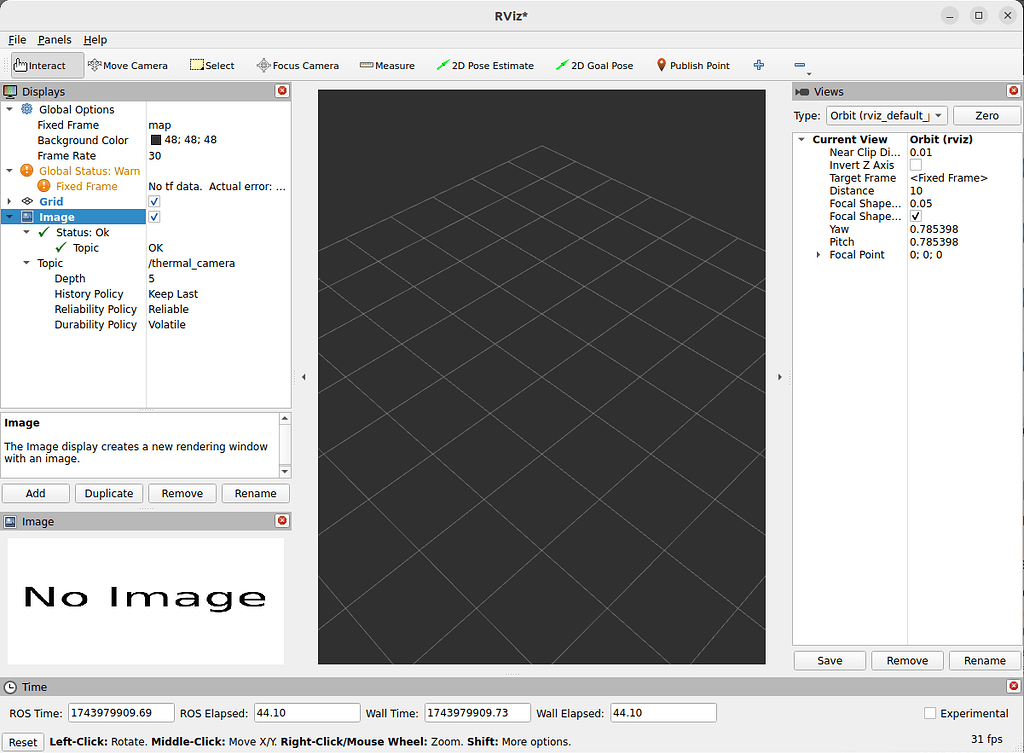Image resolution: width=1024 pixels, height=753 pixels.
Task: Disable the Grid display checkbox
Action: (155, 201)
